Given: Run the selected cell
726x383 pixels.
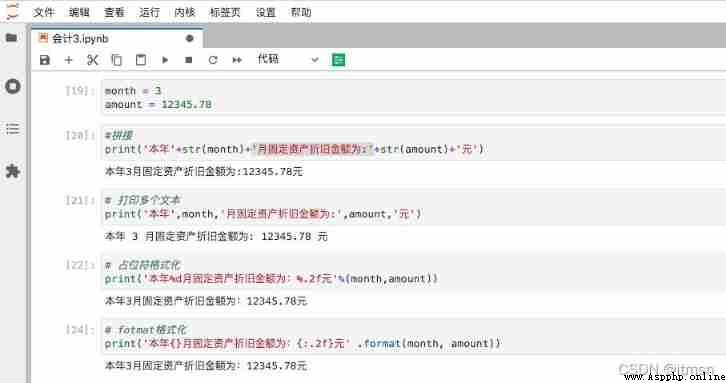Looking at the screenshot, I should coord(165,60).
